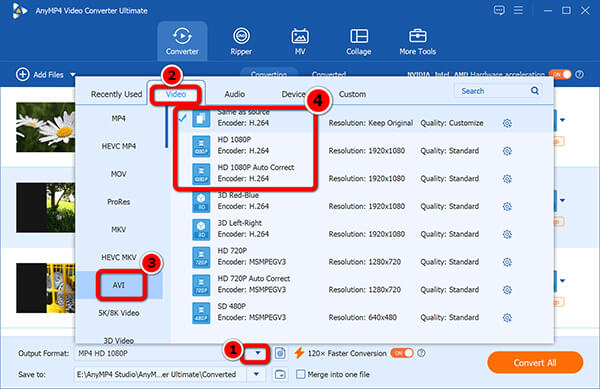This screenshot has height=389, width=600.
Task: Open settings gear for SD 480P profile
Action: (x=507, y=317)
